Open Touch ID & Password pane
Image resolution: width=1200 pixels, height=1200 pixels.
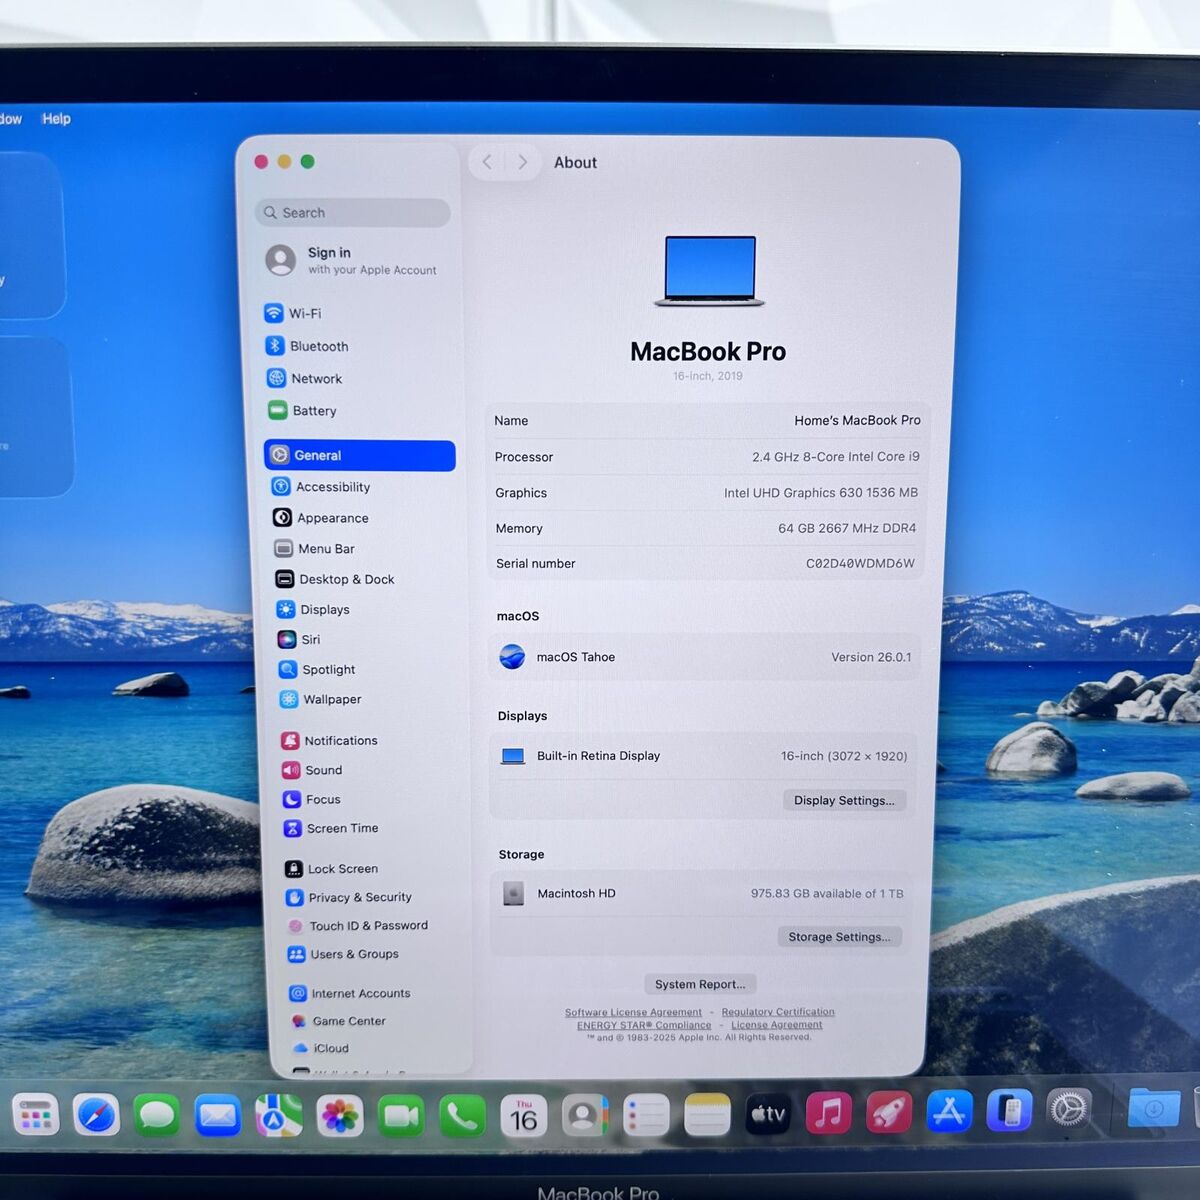click(368, 926)
